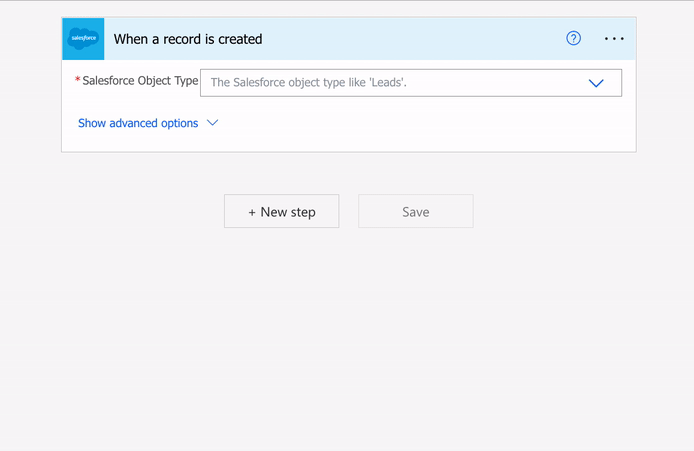Expand the Salesforce Object Type dropdown arrow
The height and width of the screenshot is (451, 694).
pyautogui.click(x=596, y=83)
